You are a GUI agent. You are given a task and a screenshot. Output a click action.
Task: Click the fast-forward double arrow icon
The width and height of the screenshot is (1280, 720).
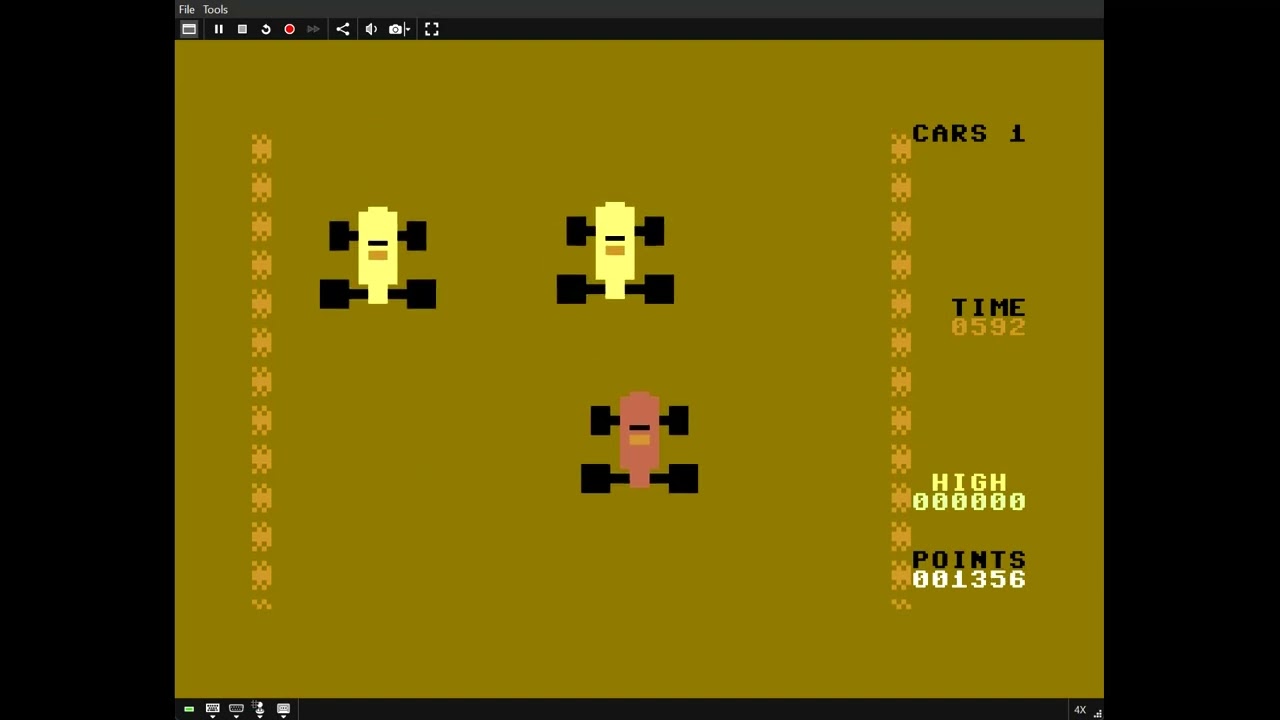pyautogui.click(x=313, y=29)
